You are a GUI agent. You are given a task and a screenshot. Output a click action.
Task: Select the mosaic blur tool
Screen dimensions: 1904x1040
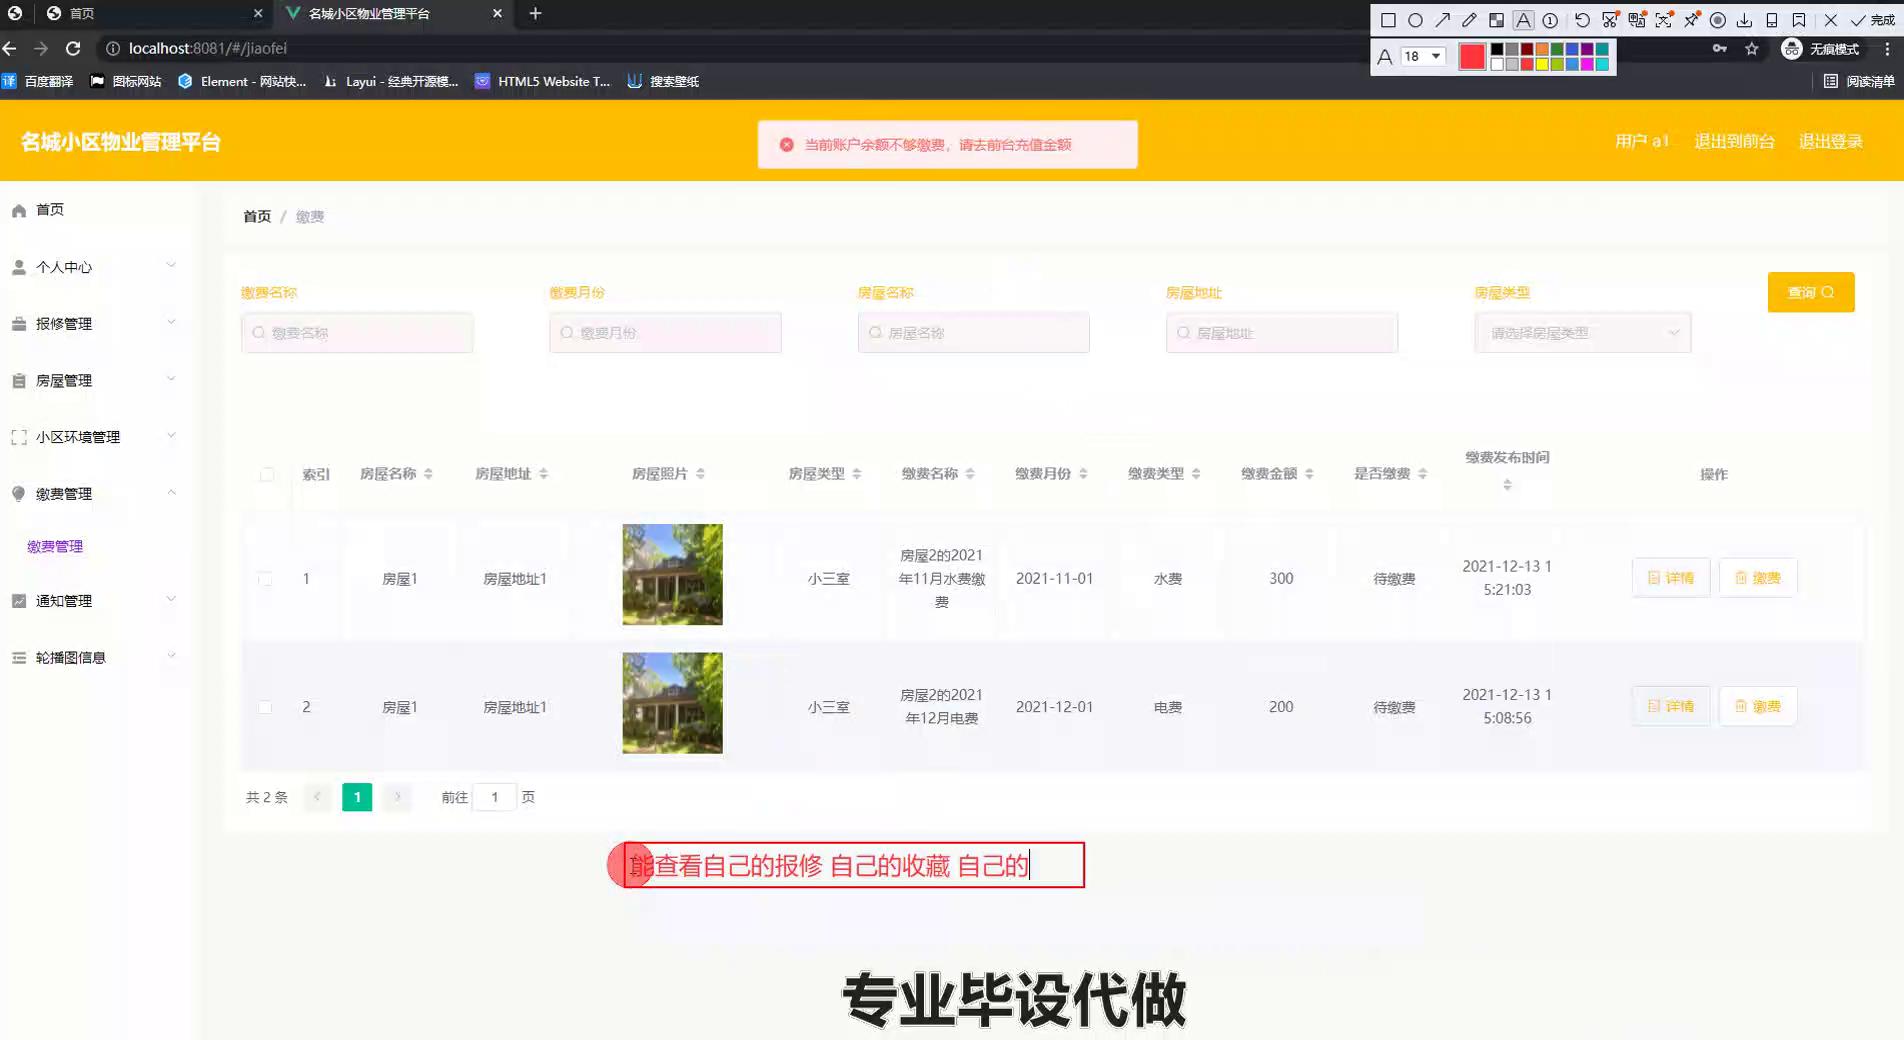coord(1496,20)
